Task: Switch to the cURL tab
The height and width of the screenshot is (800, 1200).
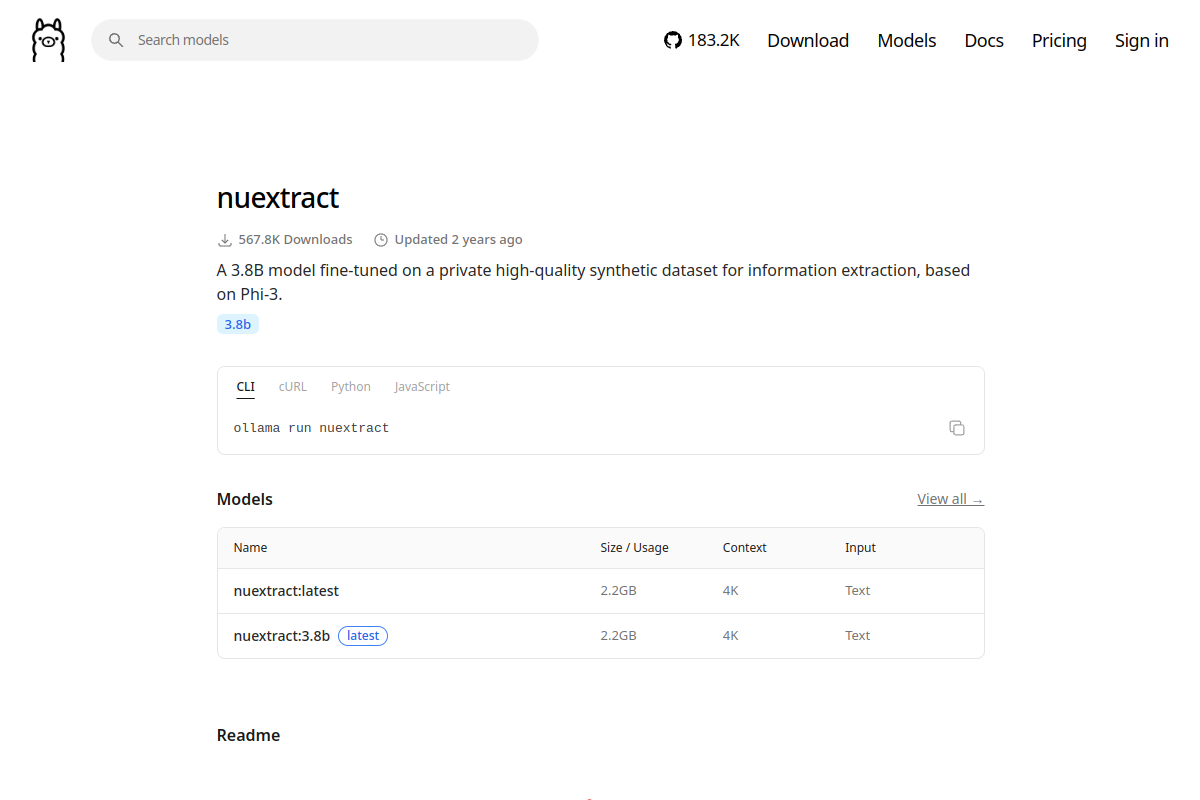Action: coord(293,387)
